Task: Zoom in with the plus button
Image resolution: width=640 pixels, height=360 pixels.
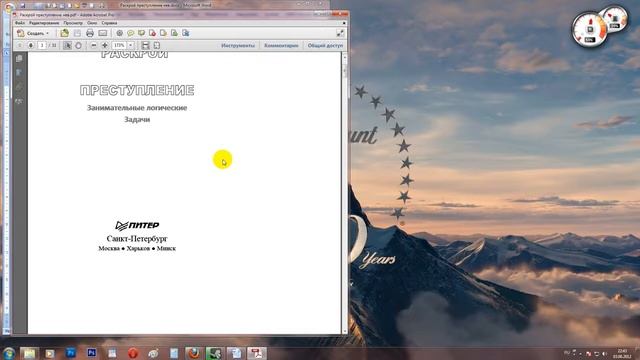Action: [x=105, y=45]
